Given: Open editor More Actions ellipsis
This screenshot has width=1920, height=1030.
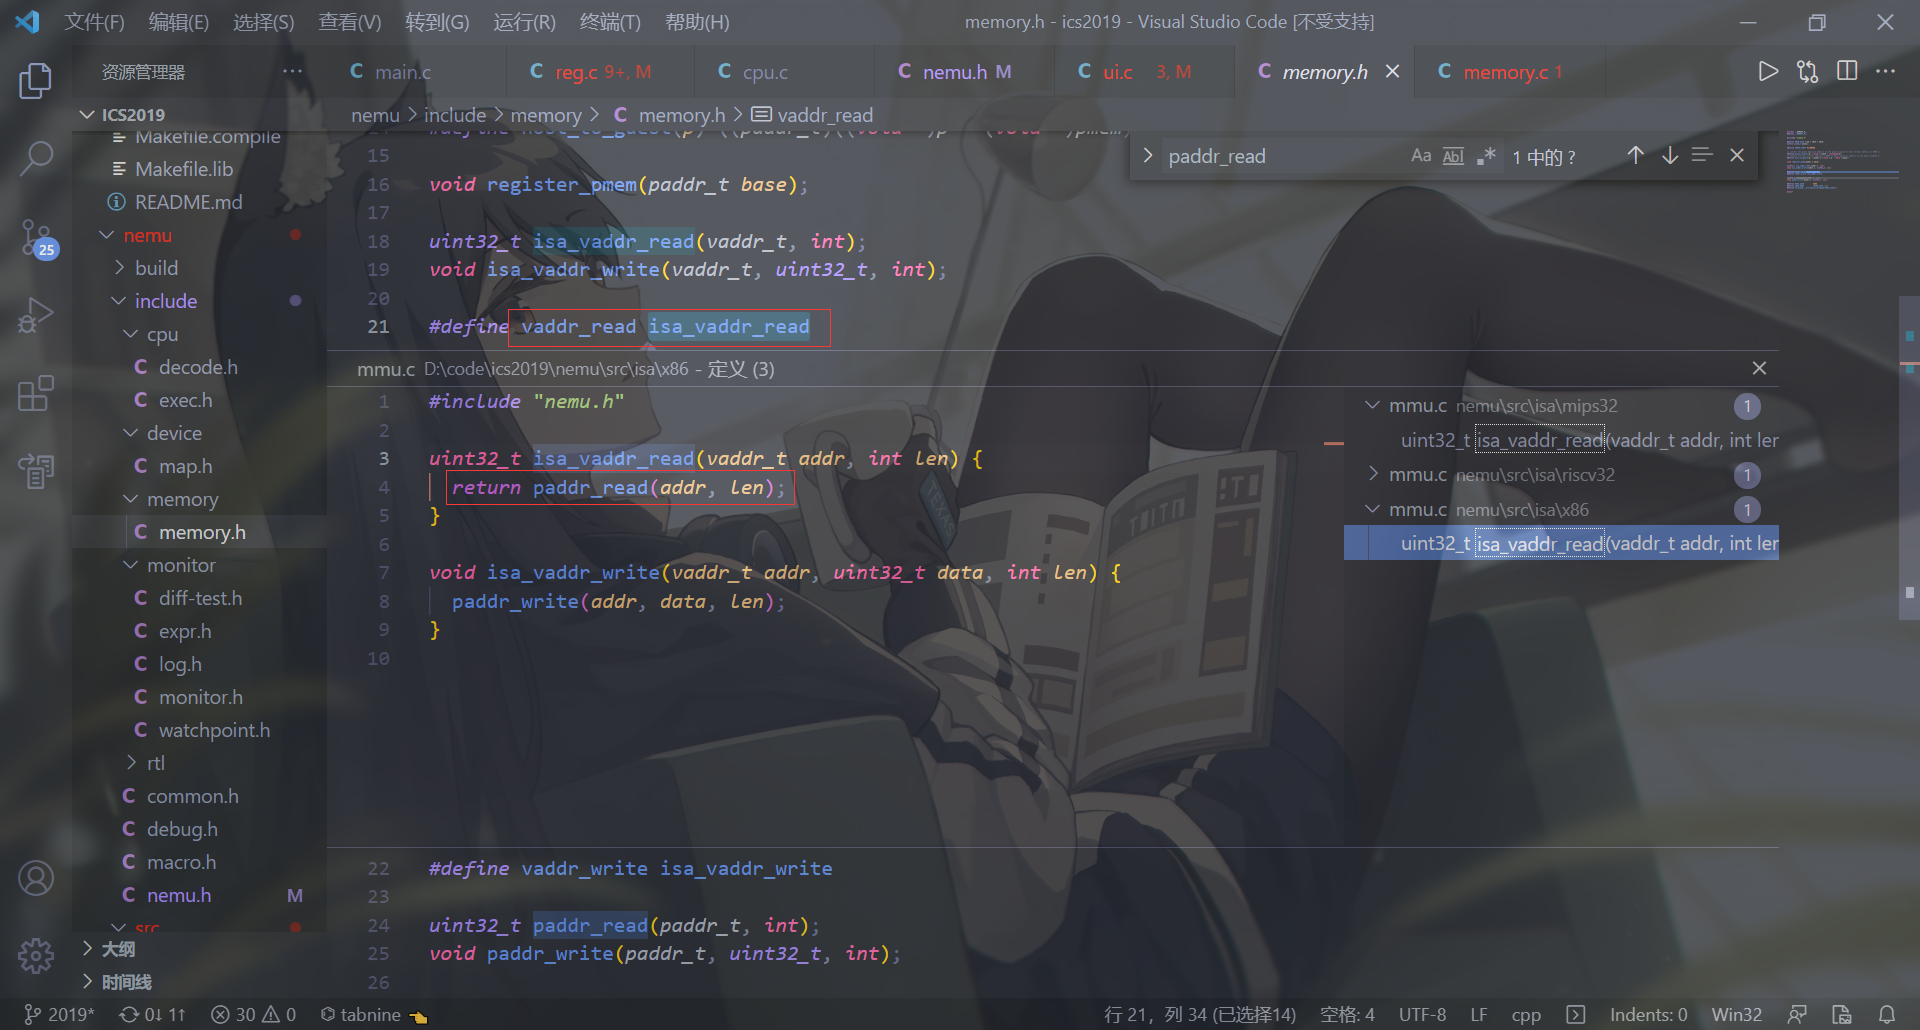Looking at the screenshot, I should click(x=1885, y=72).
